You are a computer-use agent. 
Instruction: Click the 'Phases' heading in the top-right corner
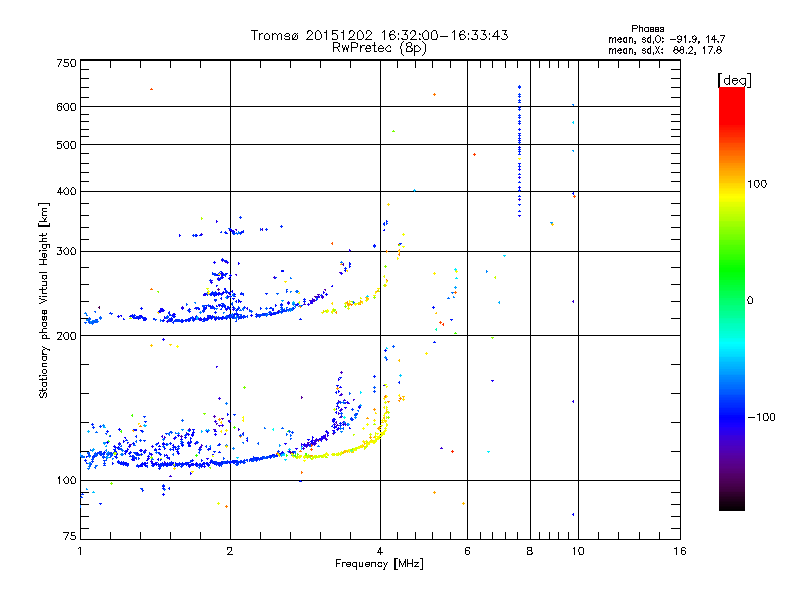pos(647,29)
